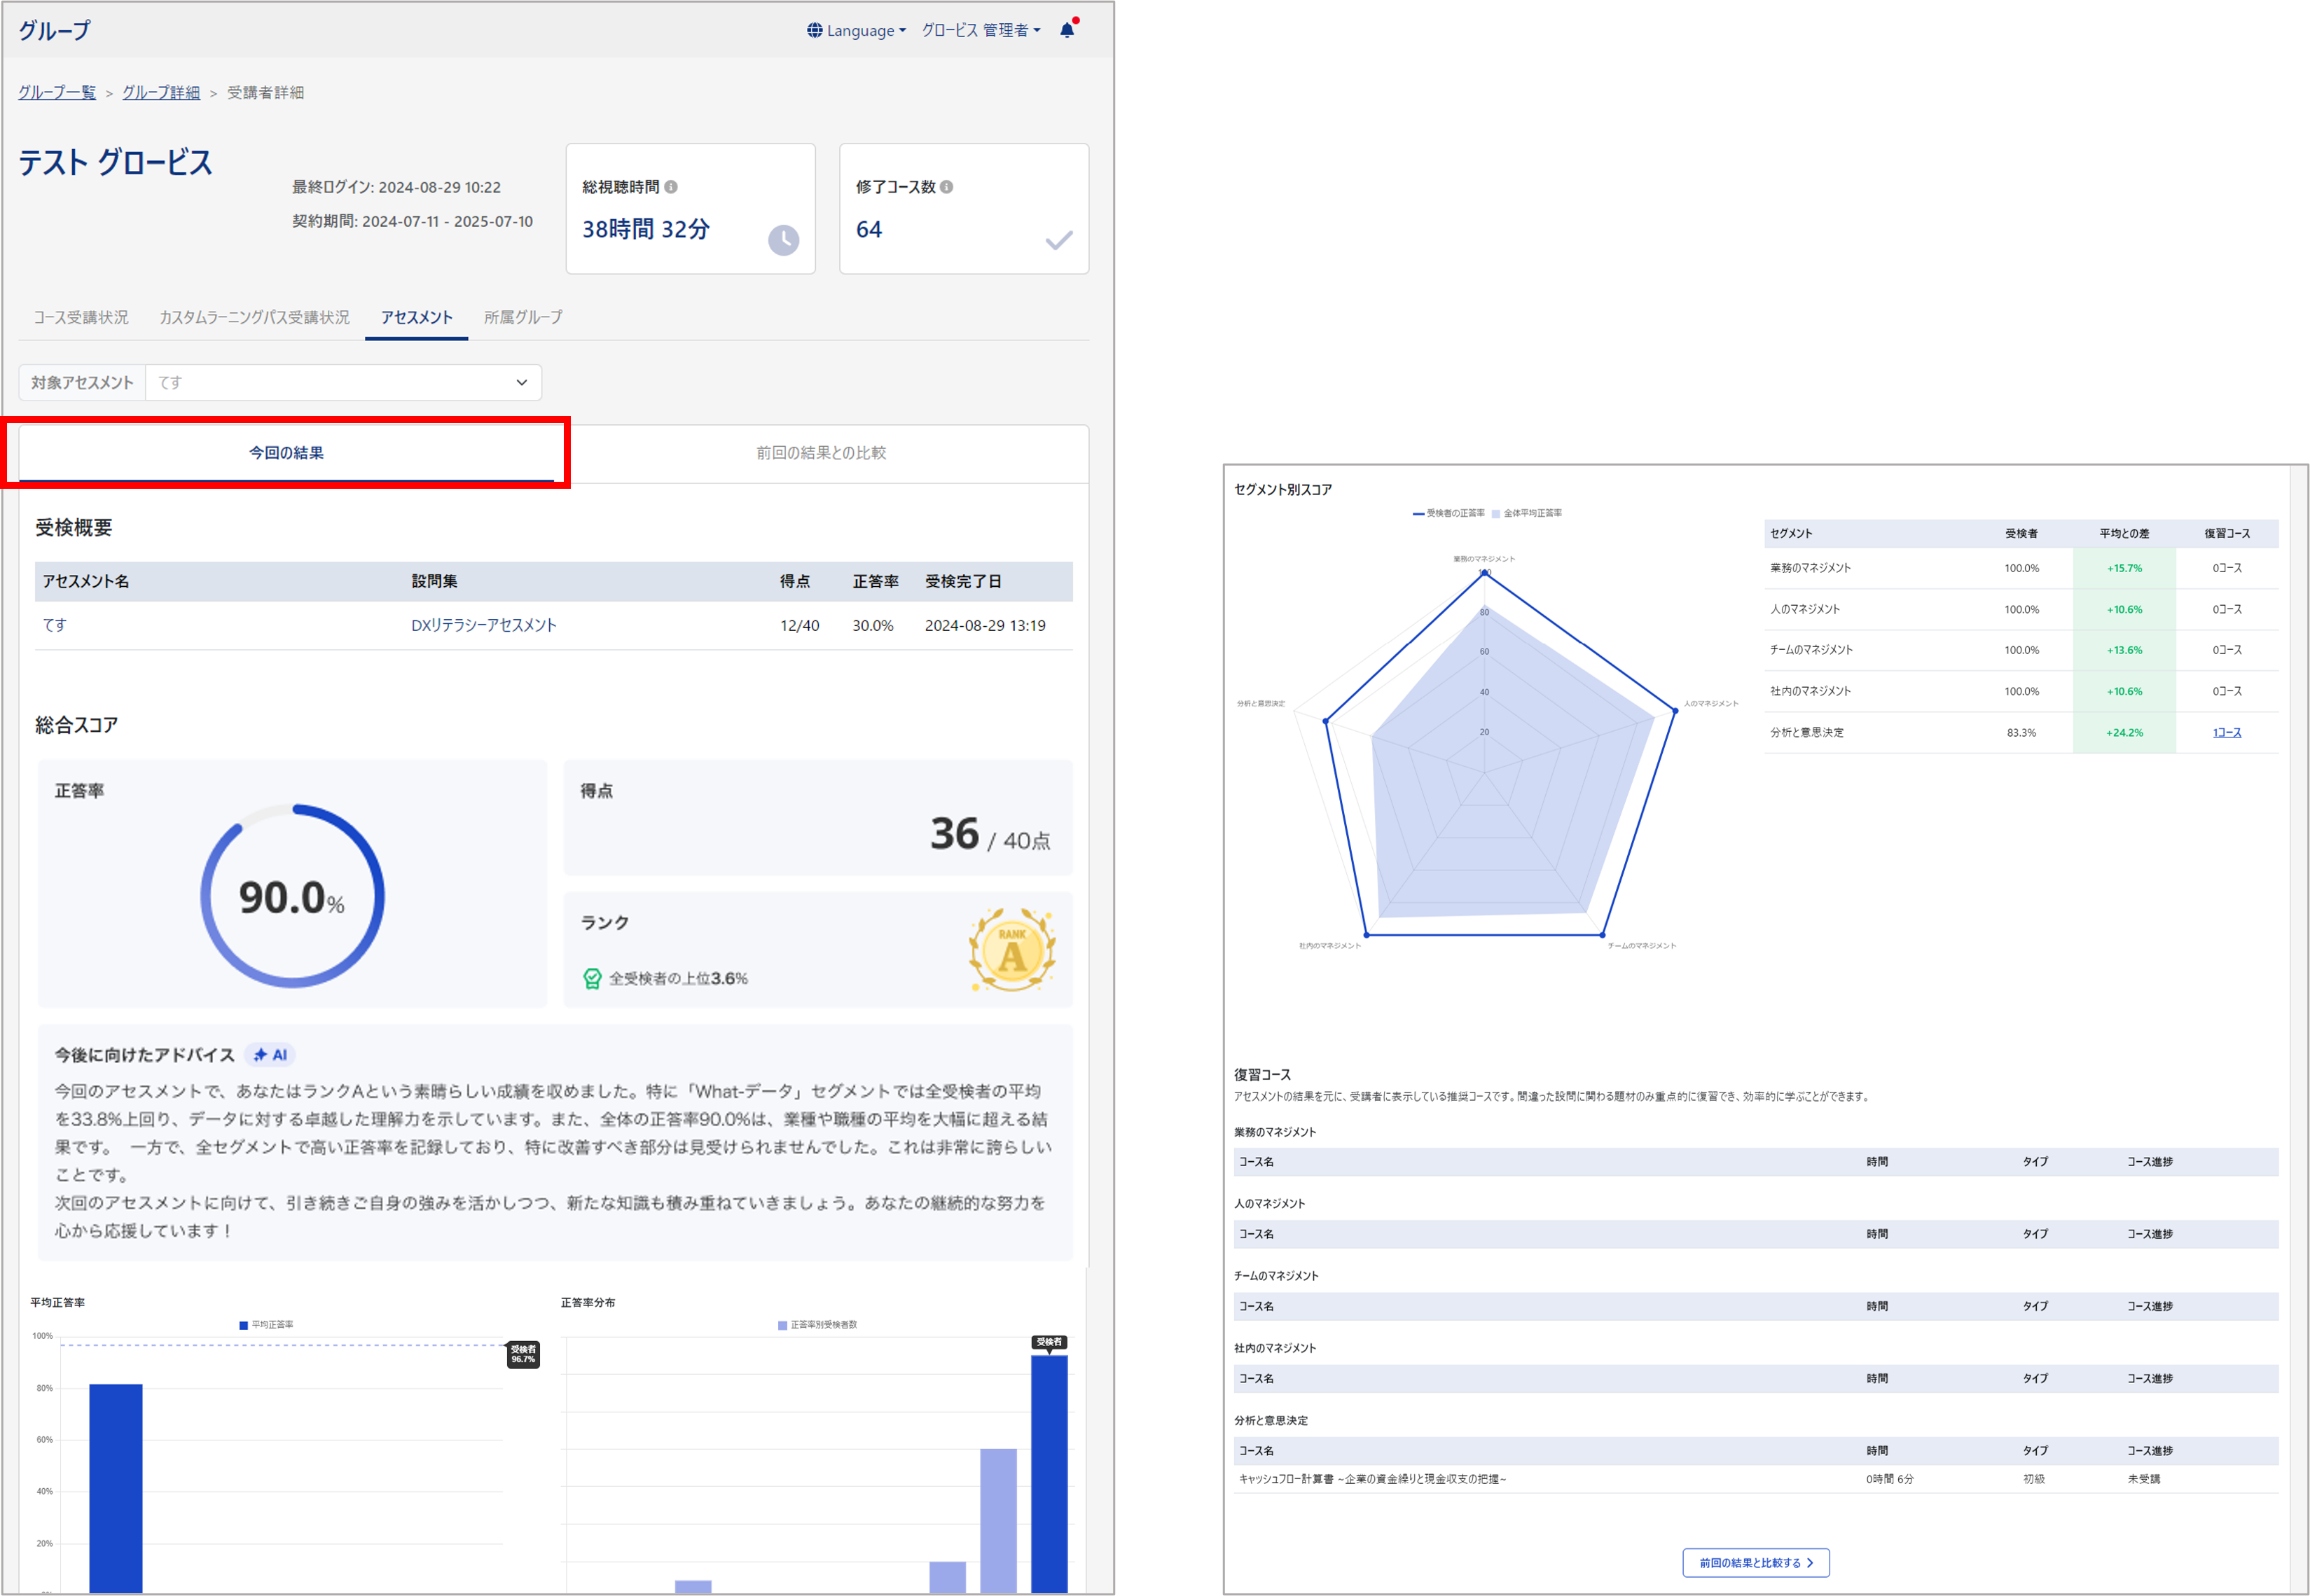The height and width of the screenshot is (1596, 2310).
Task: Click the globe Language icon
Action: (x=815, y=30)
